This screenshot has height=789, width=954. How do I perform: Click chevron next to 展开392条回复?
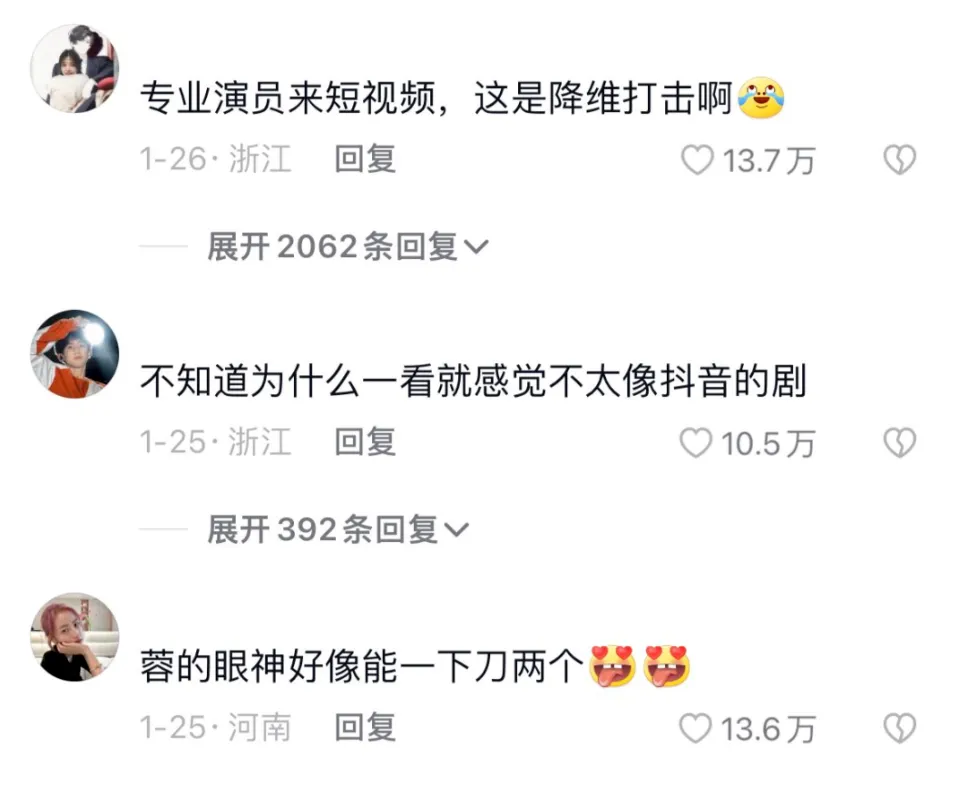pyautogui.click(x=456, y=530)
